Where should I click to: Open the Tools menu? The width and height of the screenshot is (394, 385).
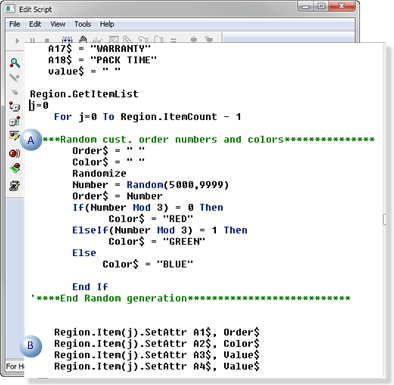(x=82, y=24)
